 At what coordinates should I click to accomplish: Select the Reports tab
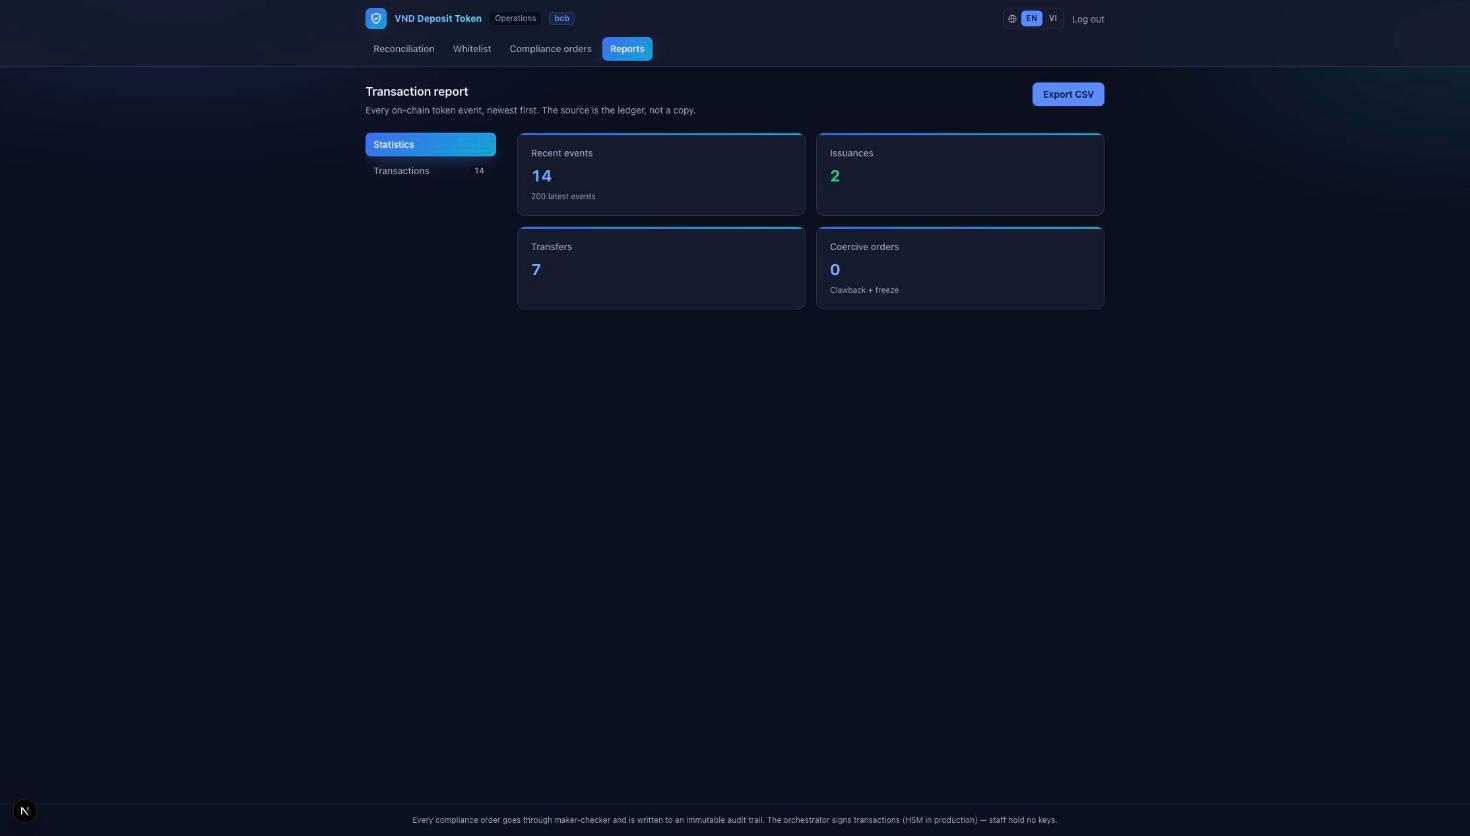627,49
